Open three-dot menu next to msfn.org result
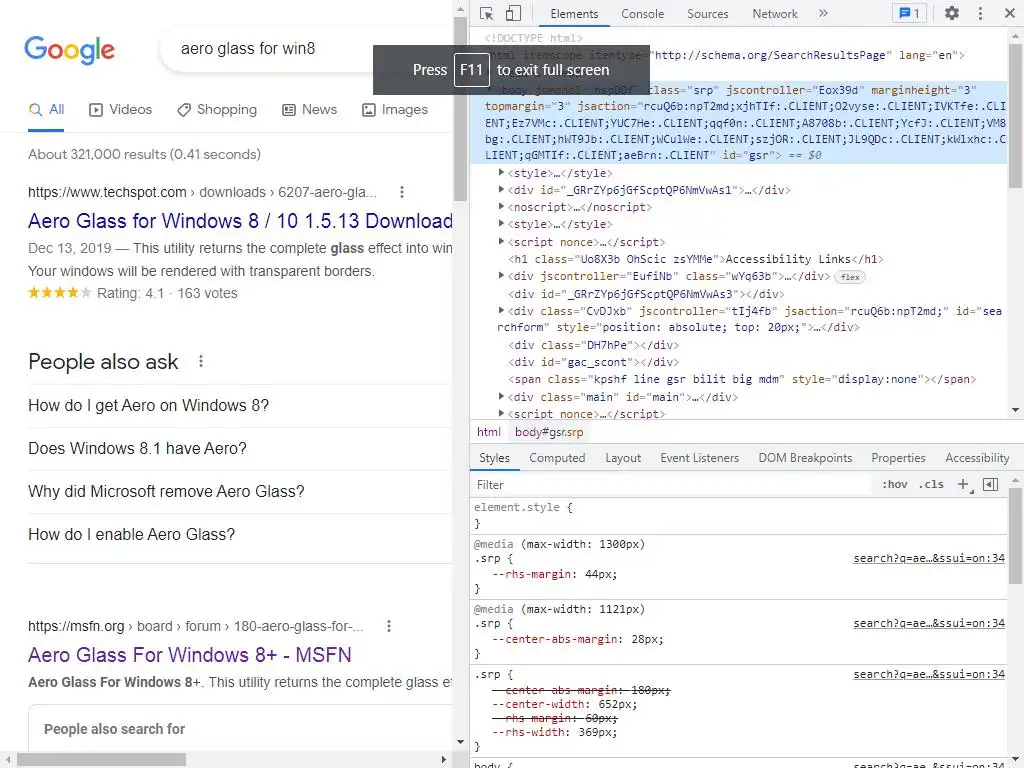This screenshot has height=768, width=1024. click(x=389, y=626)
